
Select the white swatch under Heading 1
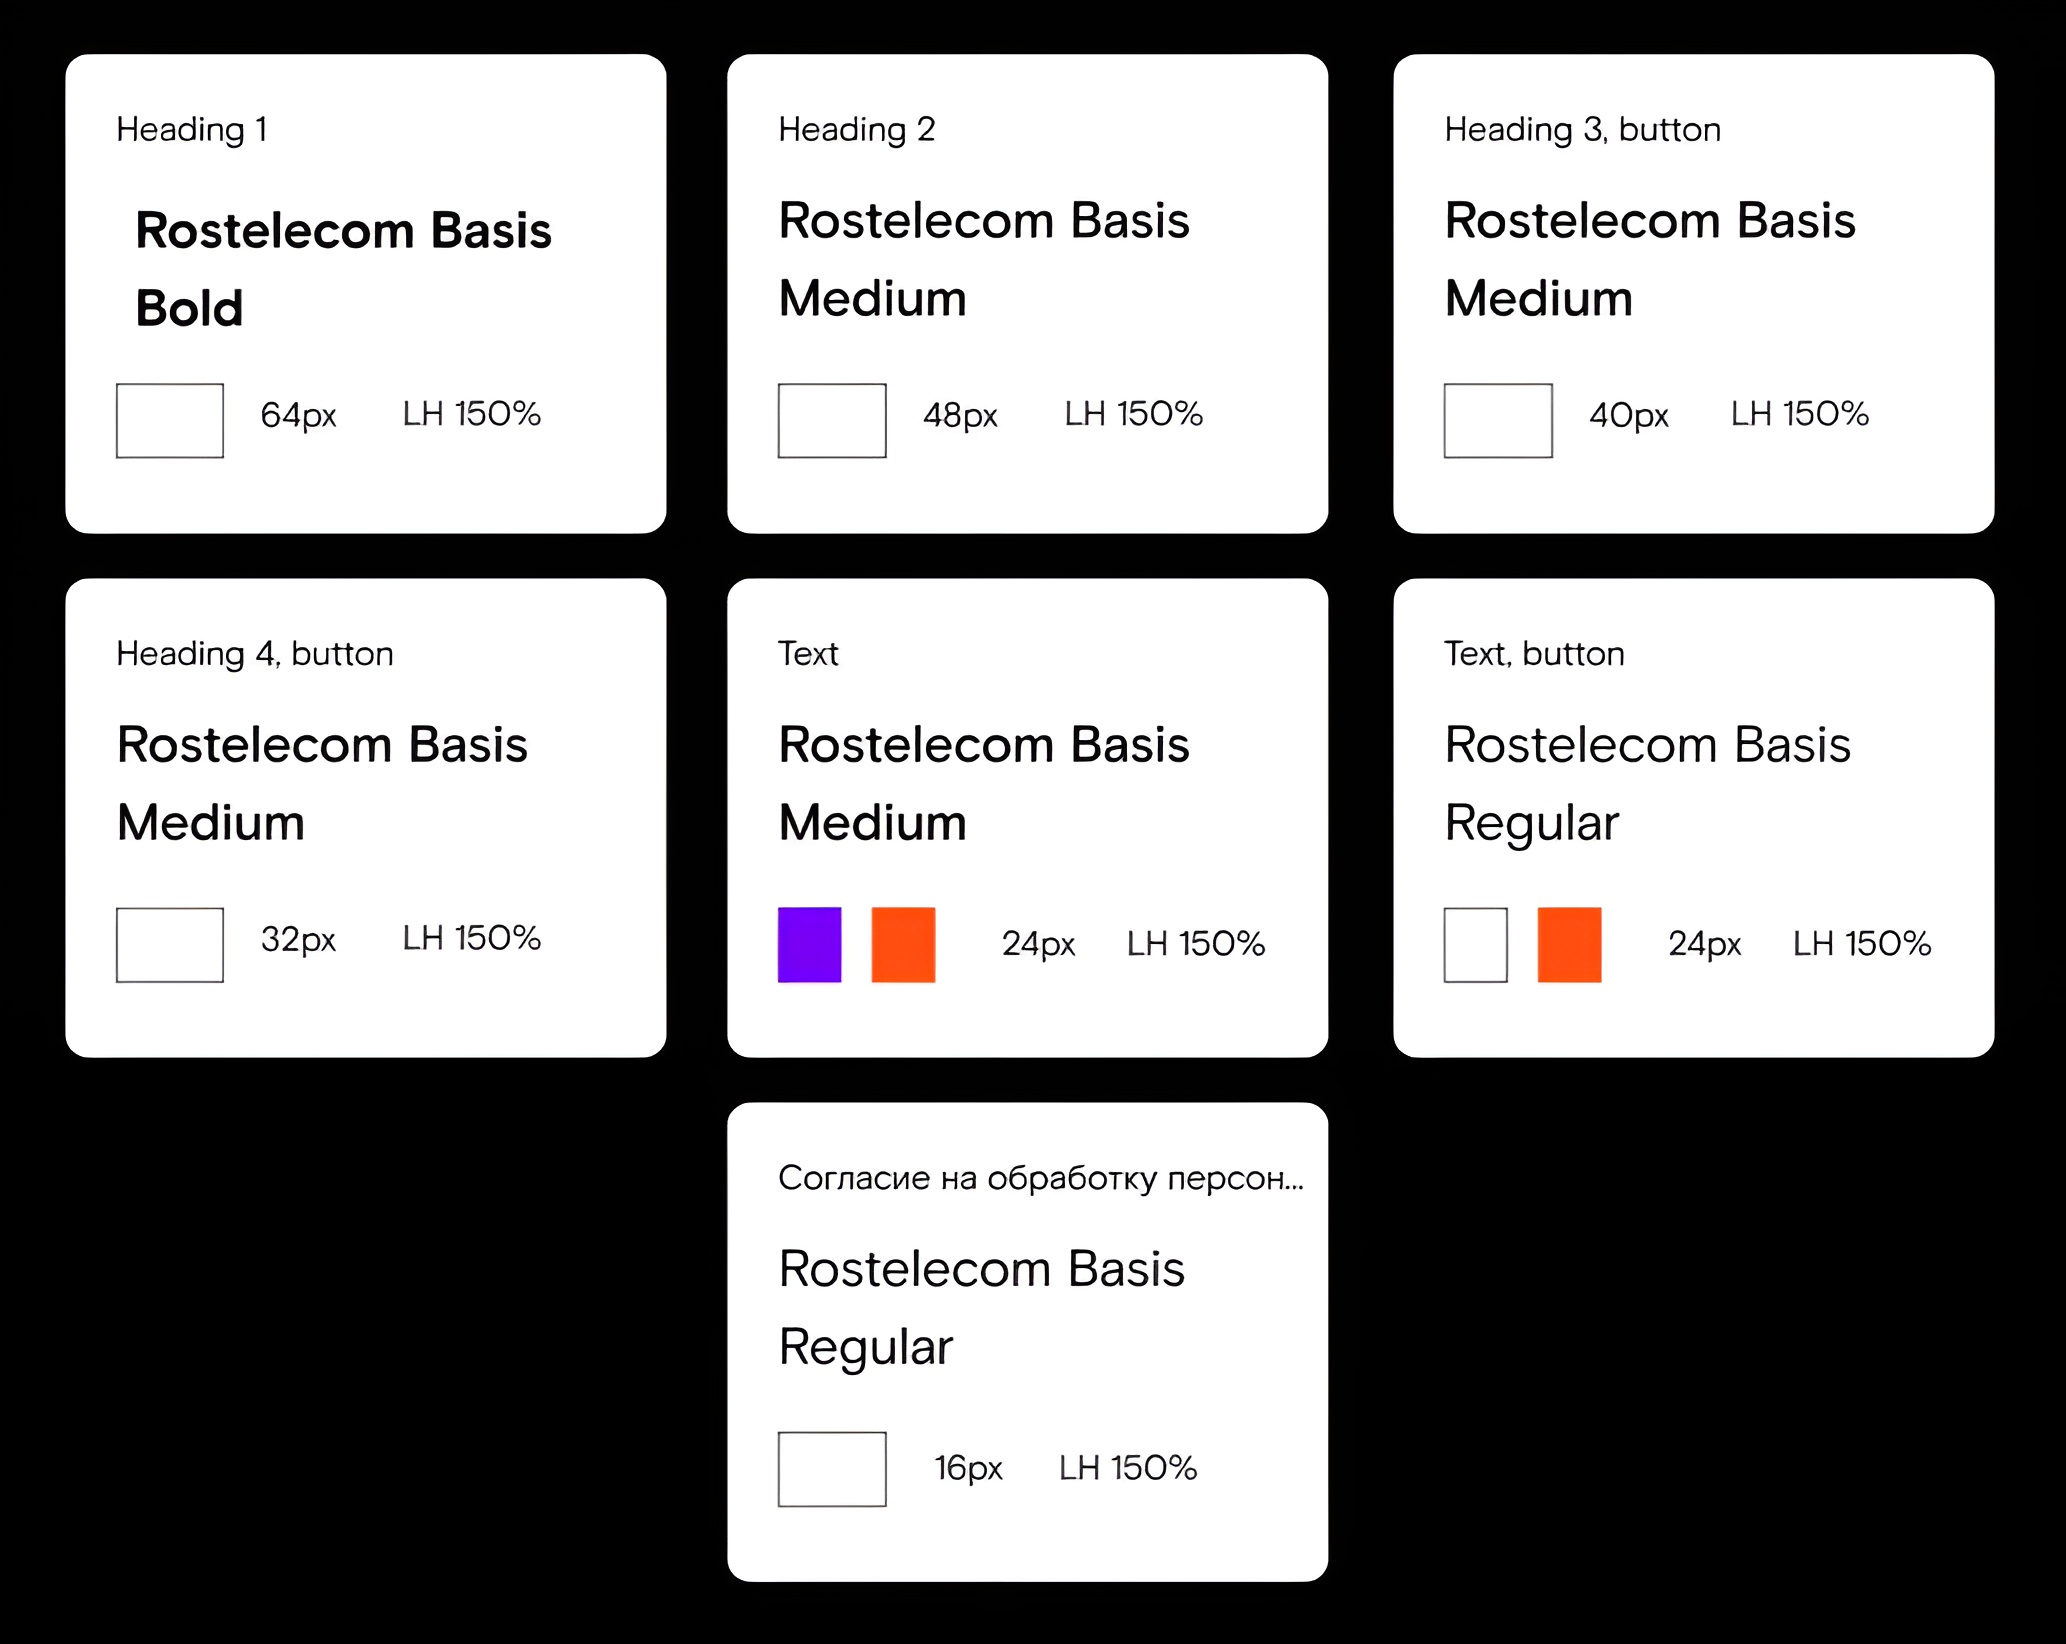170,420
